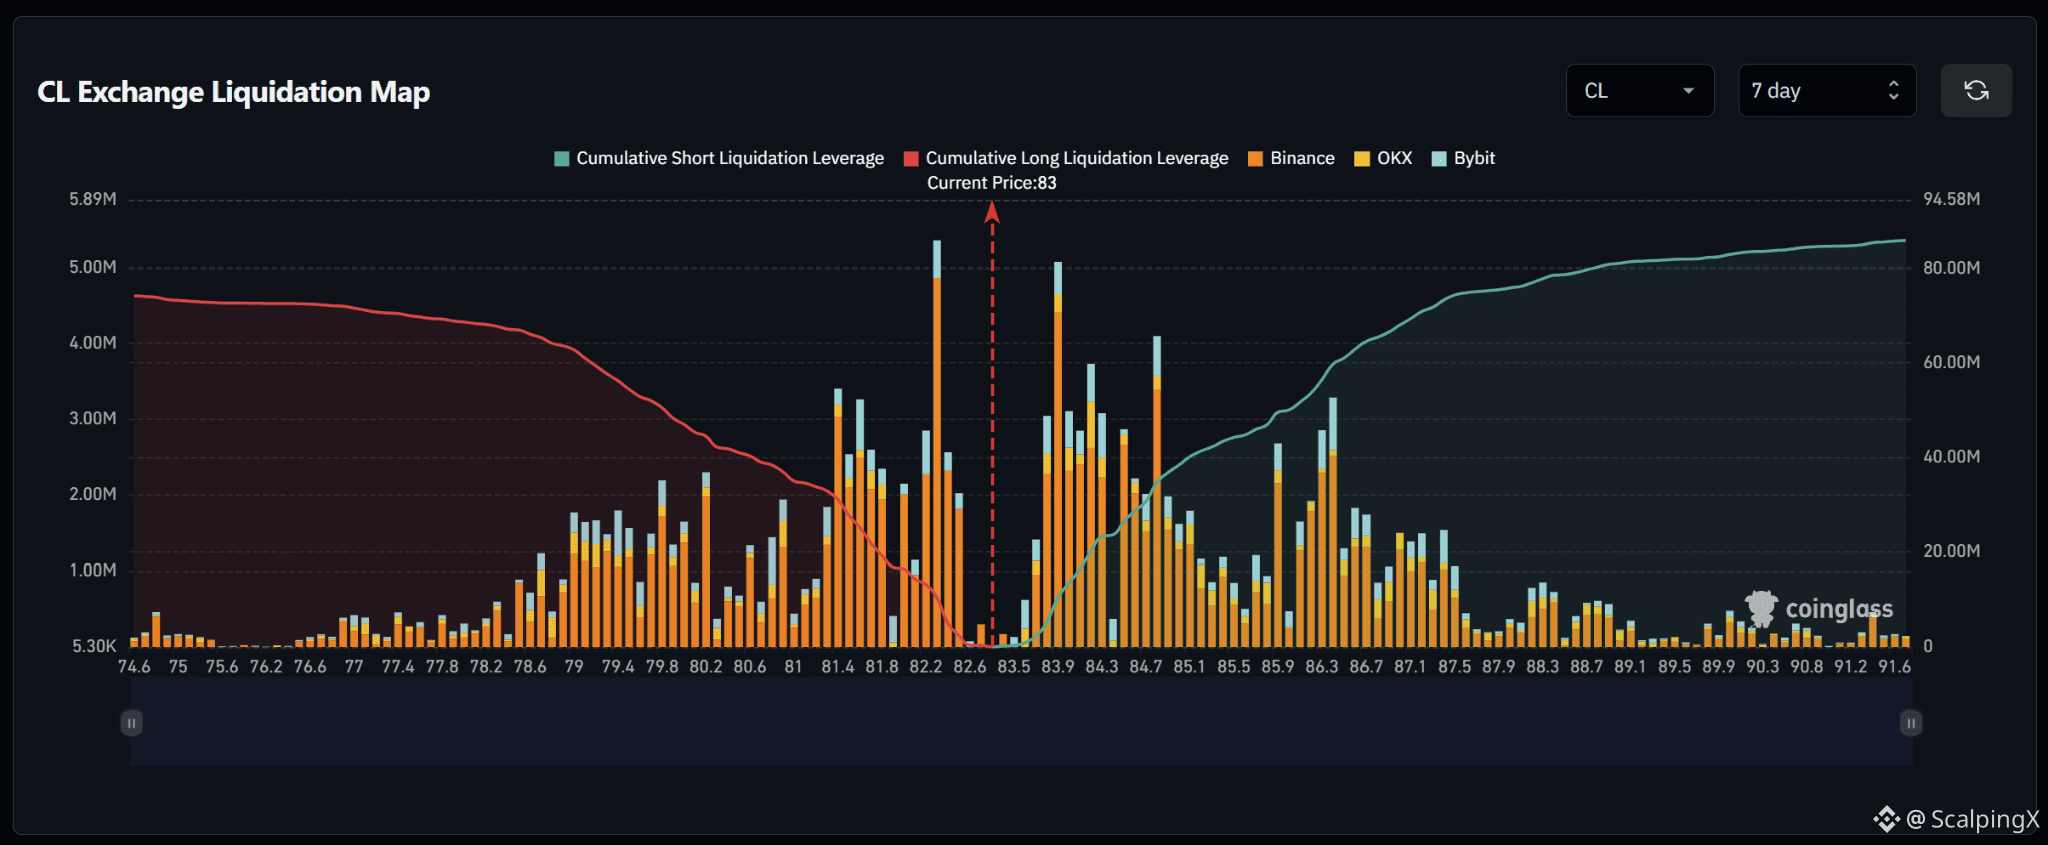Click the 74.6 price axis label

[134, 667]
